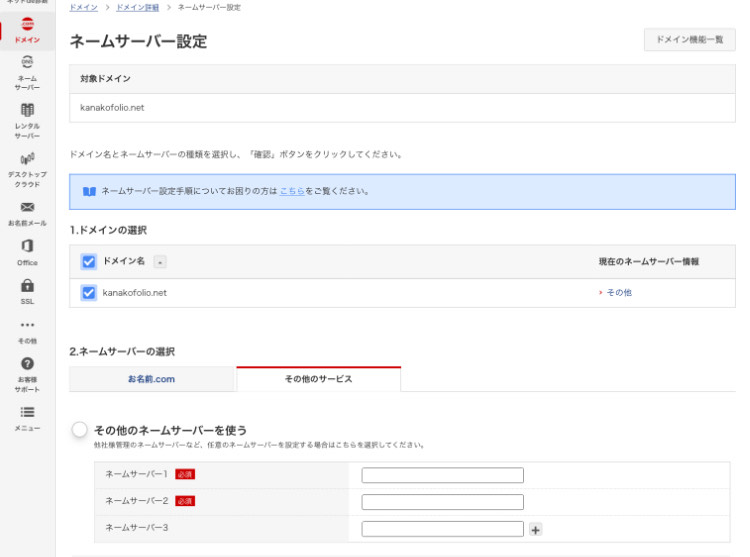The width and height of the screenshot is (750, 557).
Task: Open SSL lock icon in sidebar
Action: [27, 291]
